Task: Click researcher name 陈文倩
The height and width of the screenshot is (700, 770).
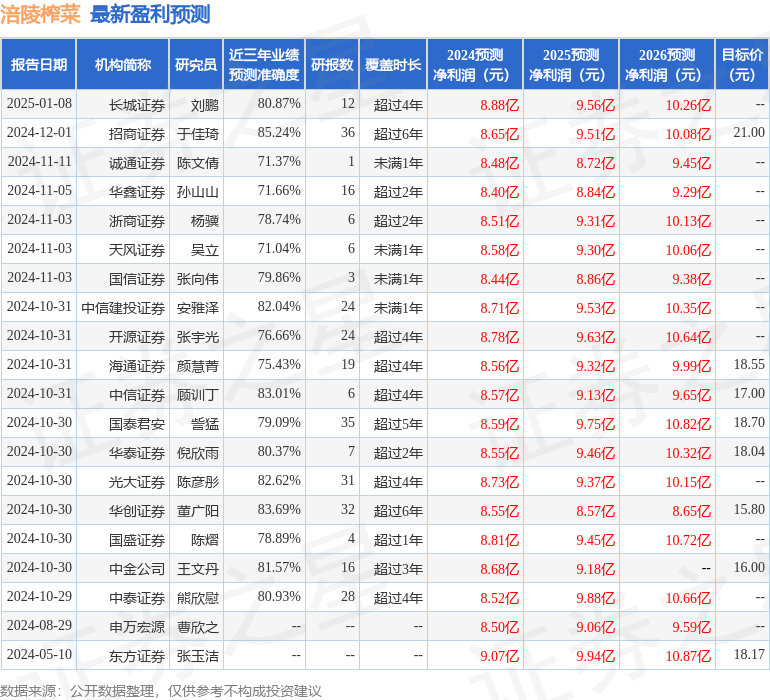Action: click(x=198, y=163)
